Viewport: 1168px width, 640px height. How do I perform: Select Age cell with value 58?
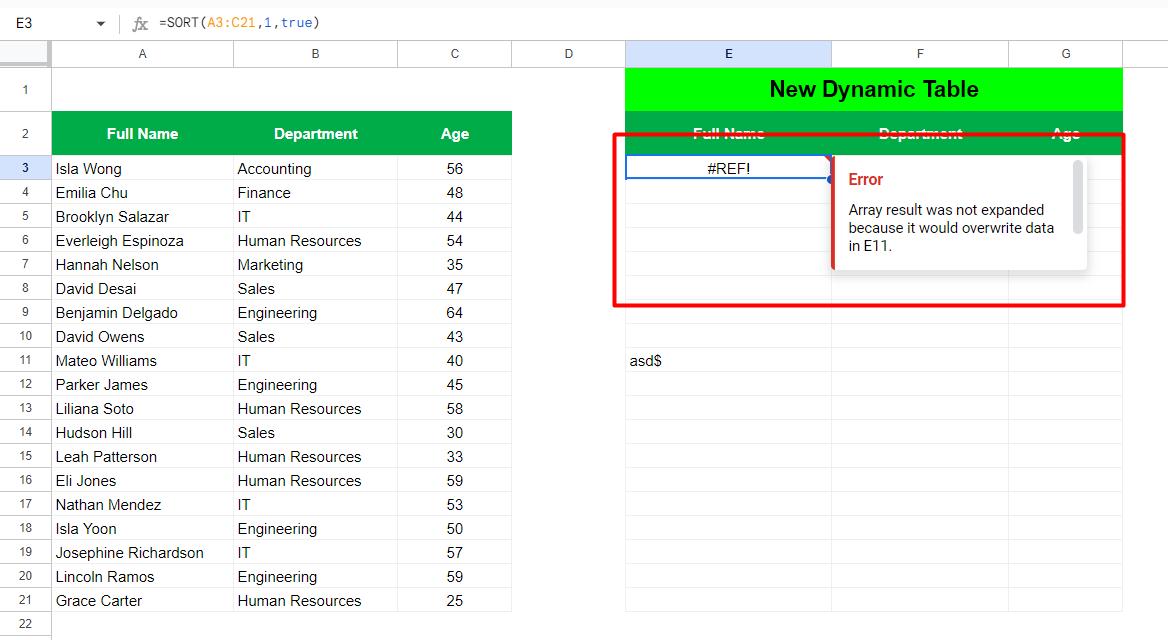pos(454,408)
